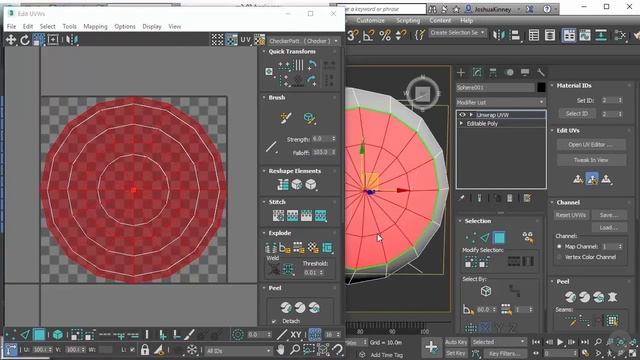Open the Modifier List dropdown
Viewport: 640px width, 360px height.
point(500,102)
